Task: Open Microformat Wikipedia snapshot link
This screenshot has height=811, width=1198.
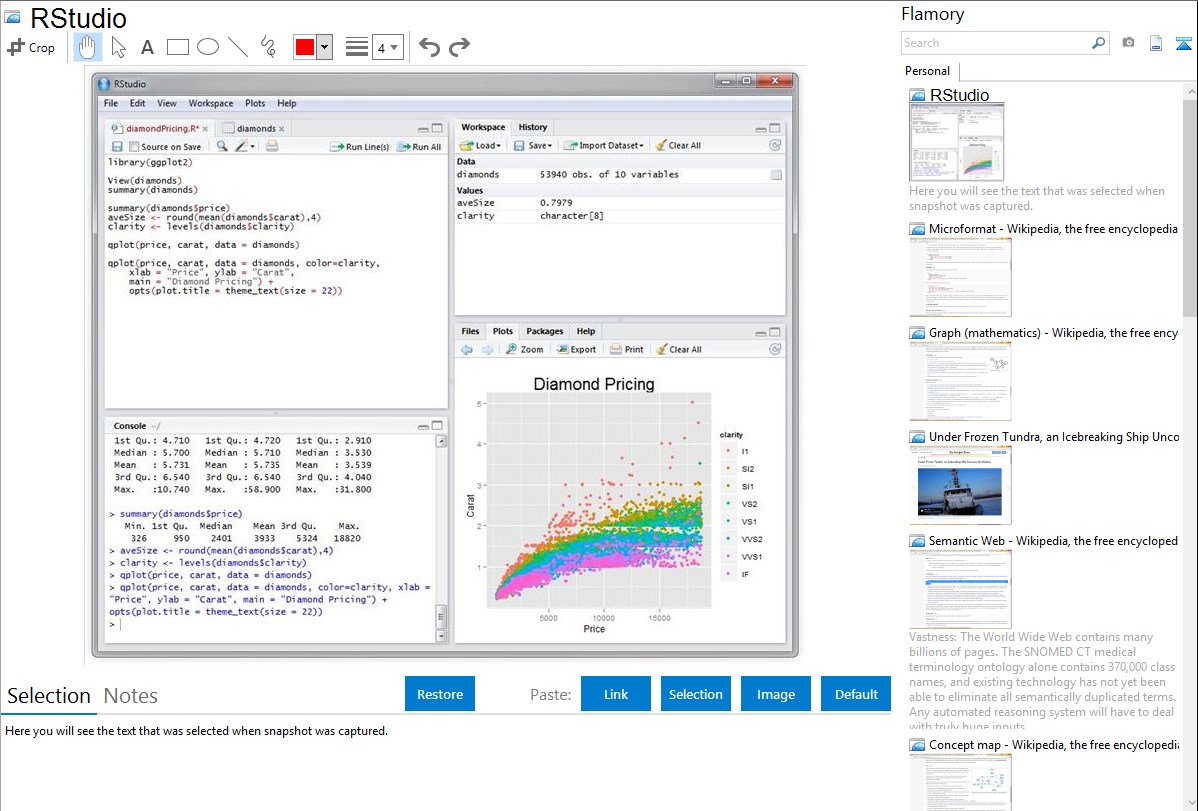Action: [x=1053, y=229]
